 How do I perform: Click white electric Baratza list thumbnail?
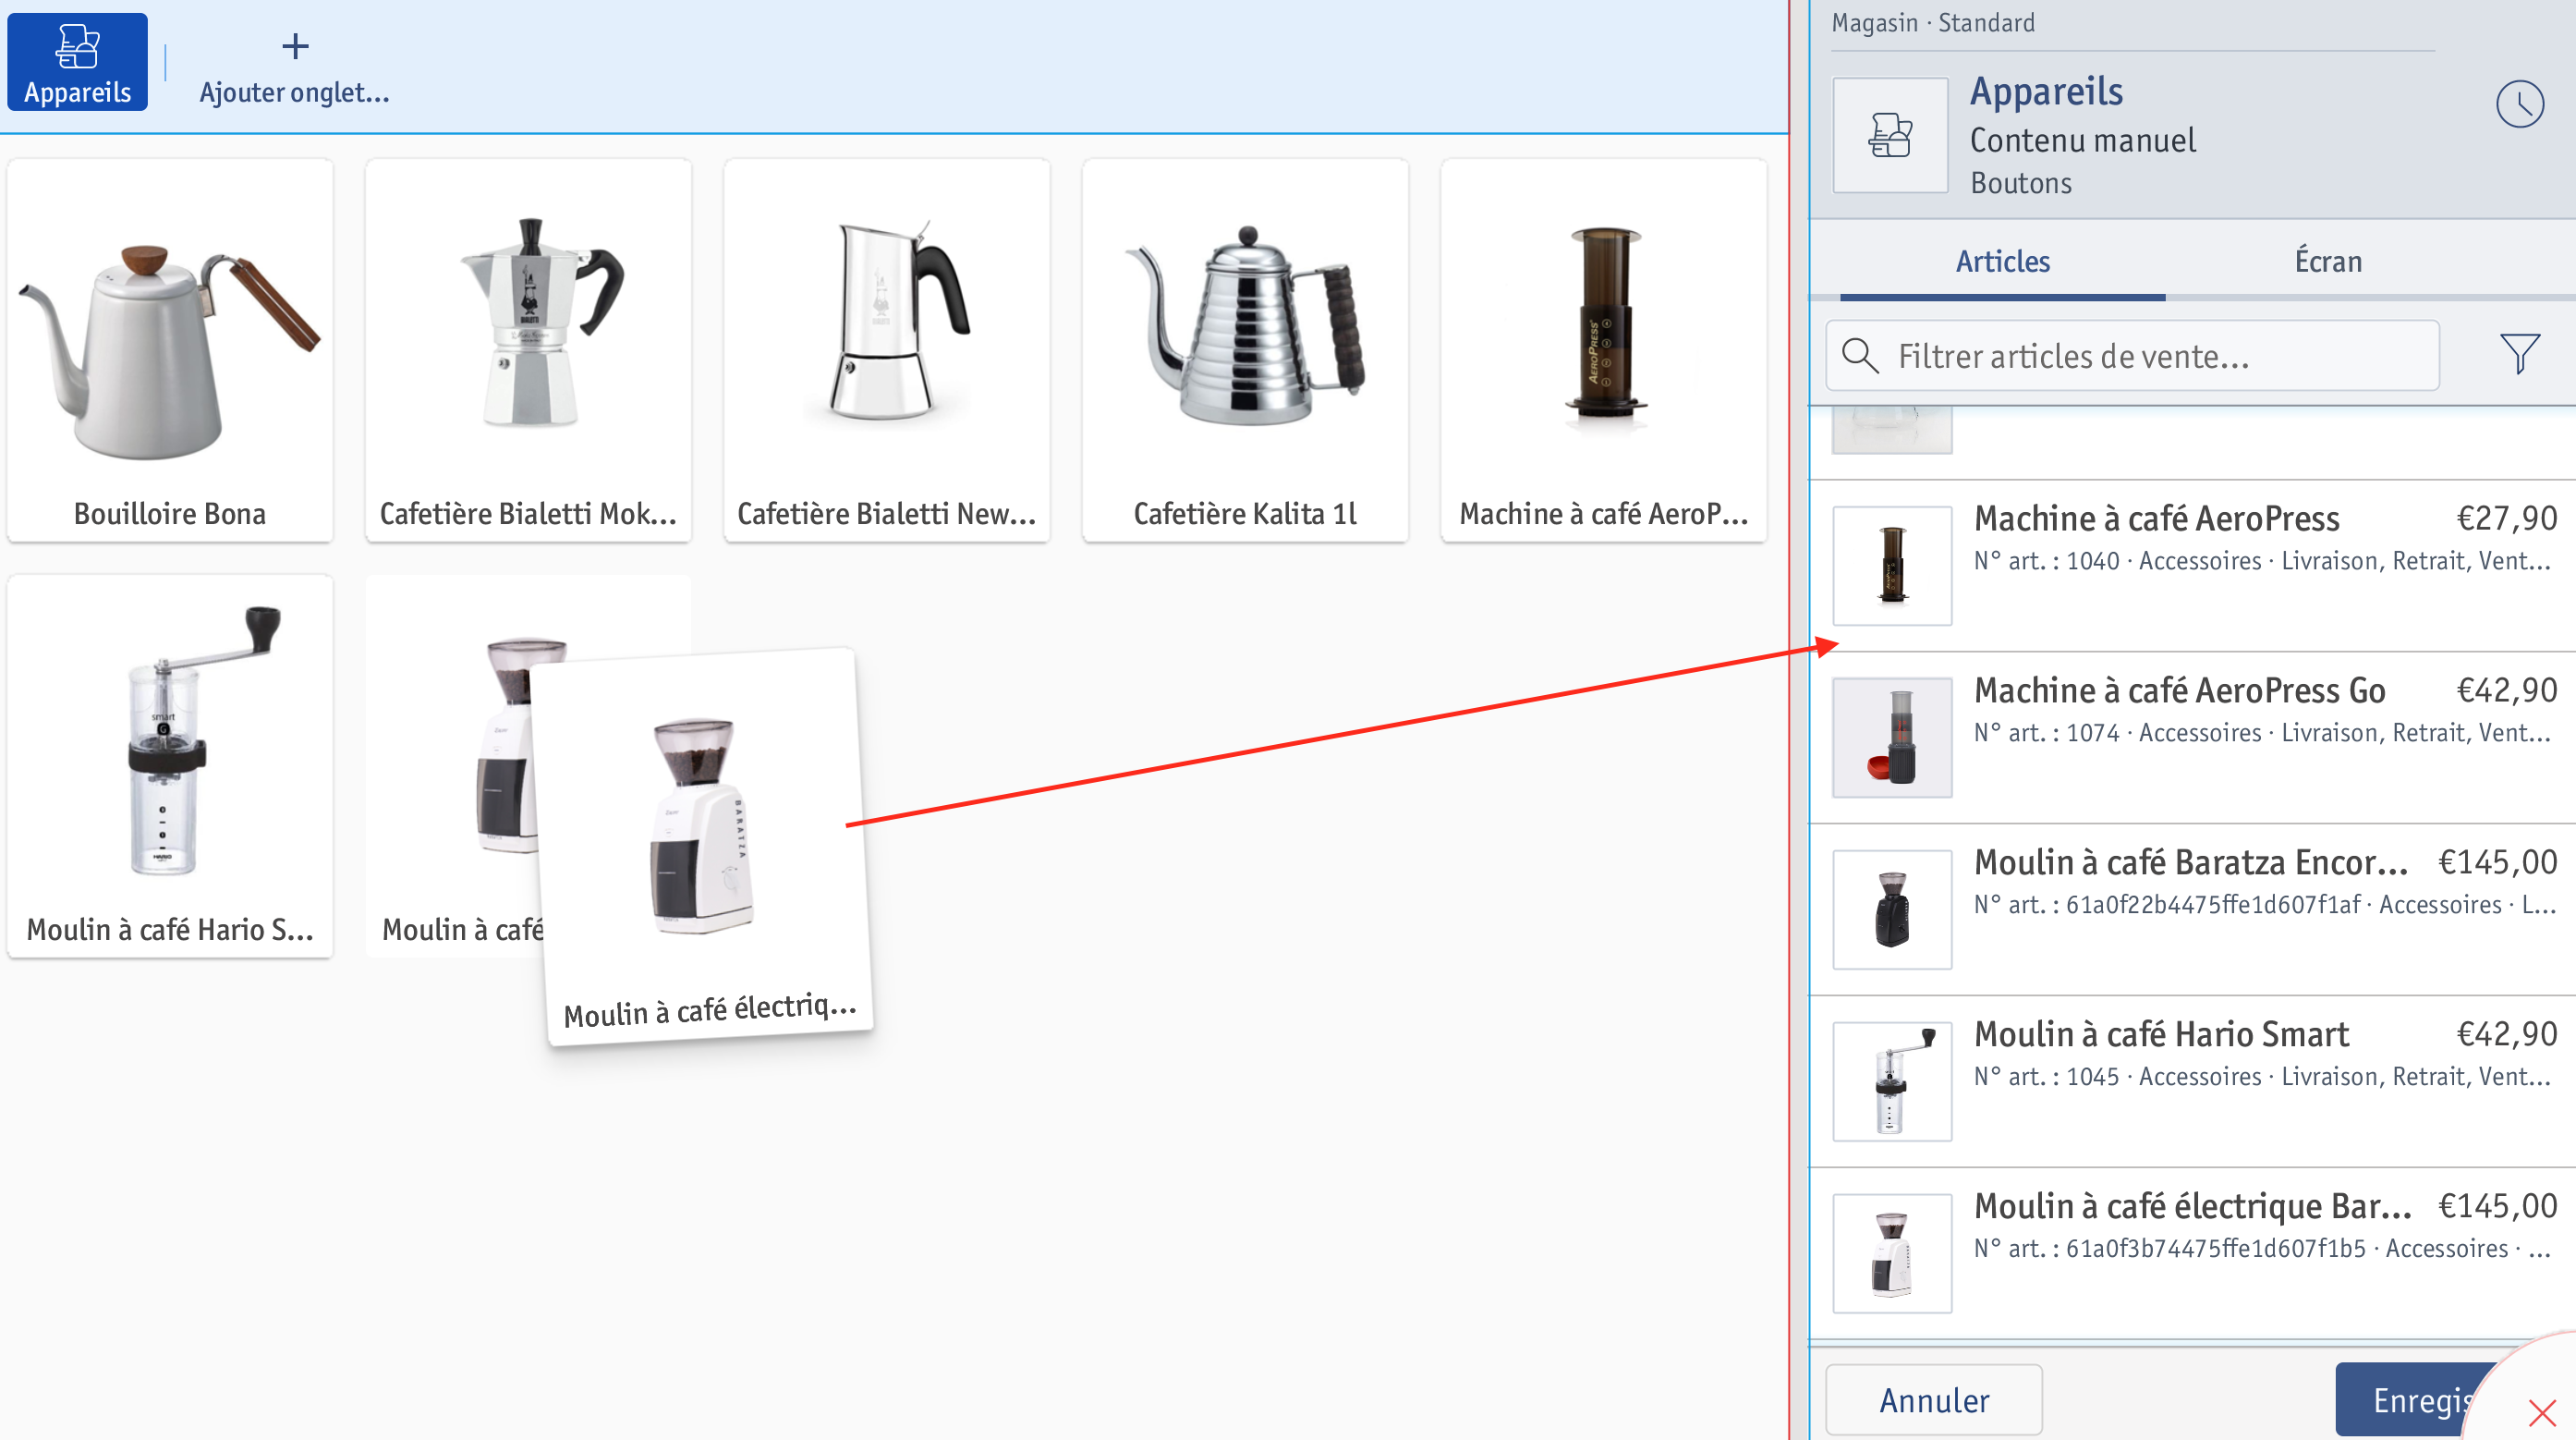click(1892, 1254)
